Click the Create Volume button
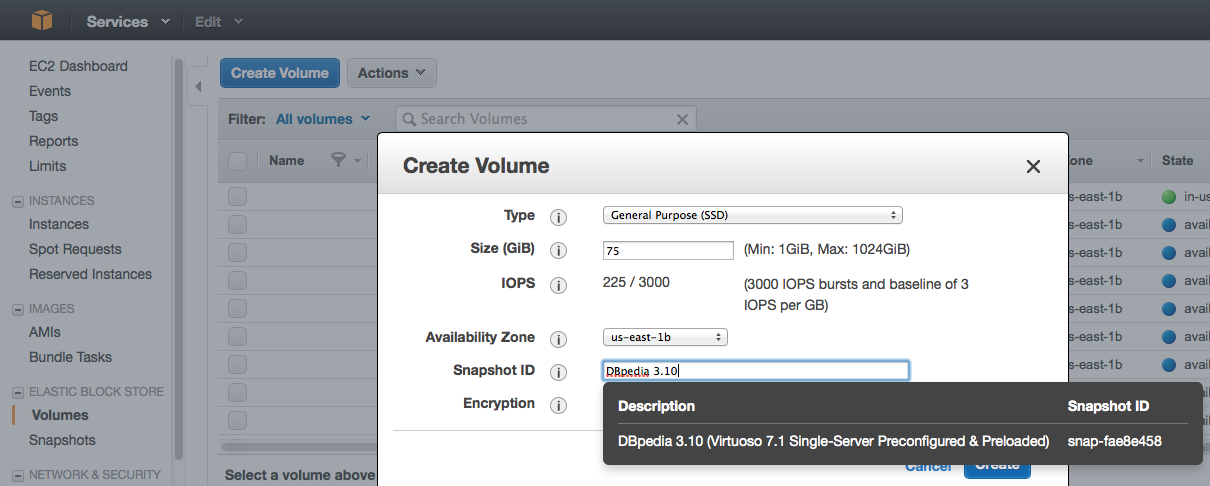1210x486 pixels. click(x=279, y=73)
